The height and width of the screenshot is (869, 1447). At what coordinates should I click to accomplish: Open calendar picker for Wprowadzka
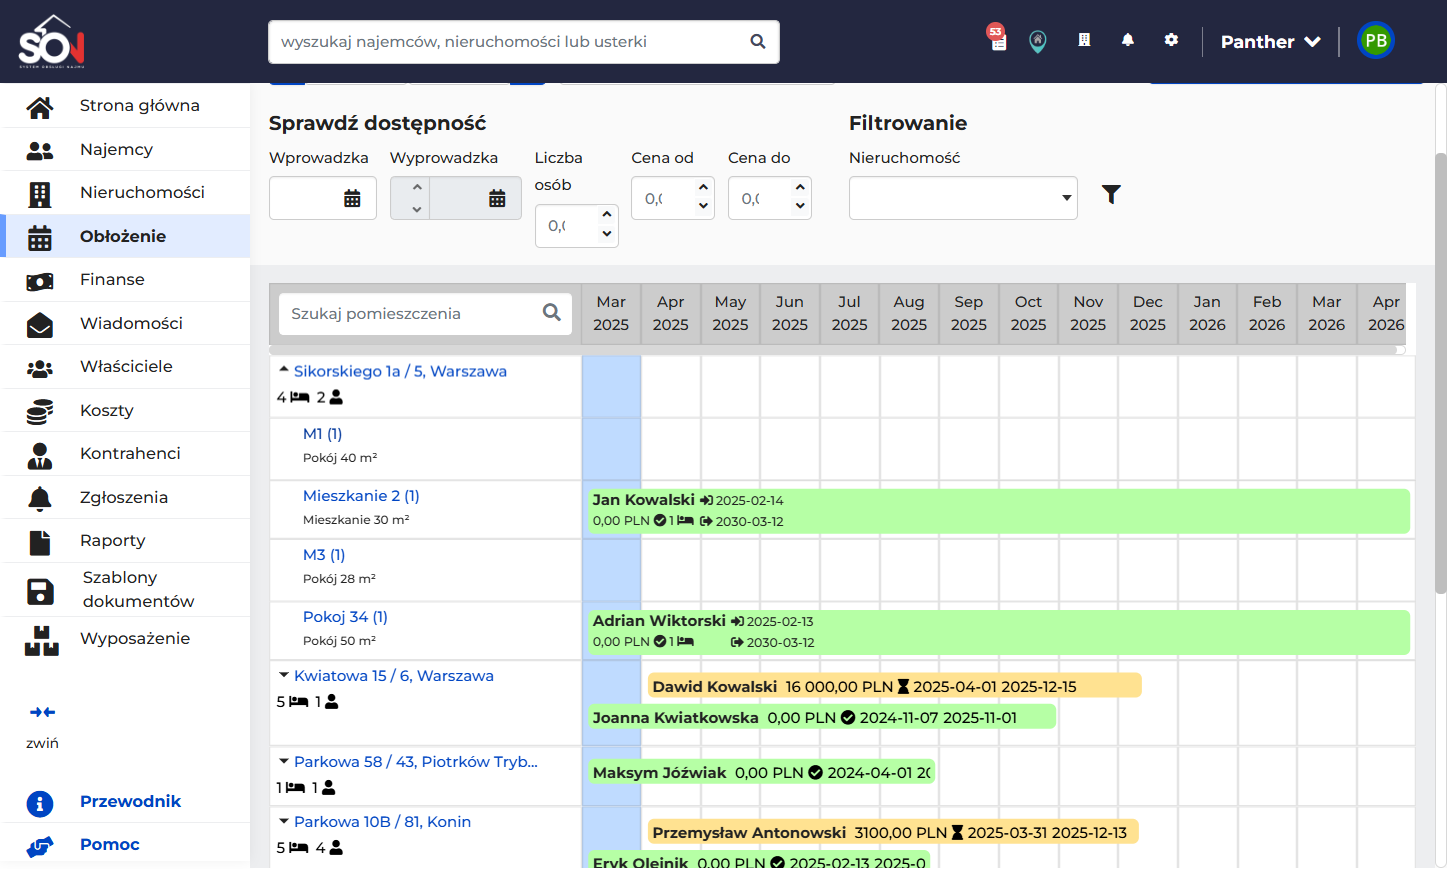[x=352, y=198]
